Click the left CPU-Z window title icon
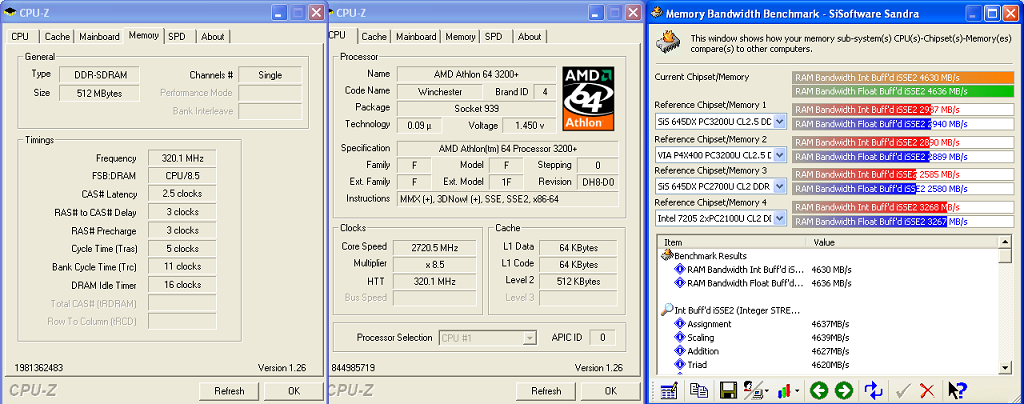The image size is (1024, 404). (x=10, y=12)
